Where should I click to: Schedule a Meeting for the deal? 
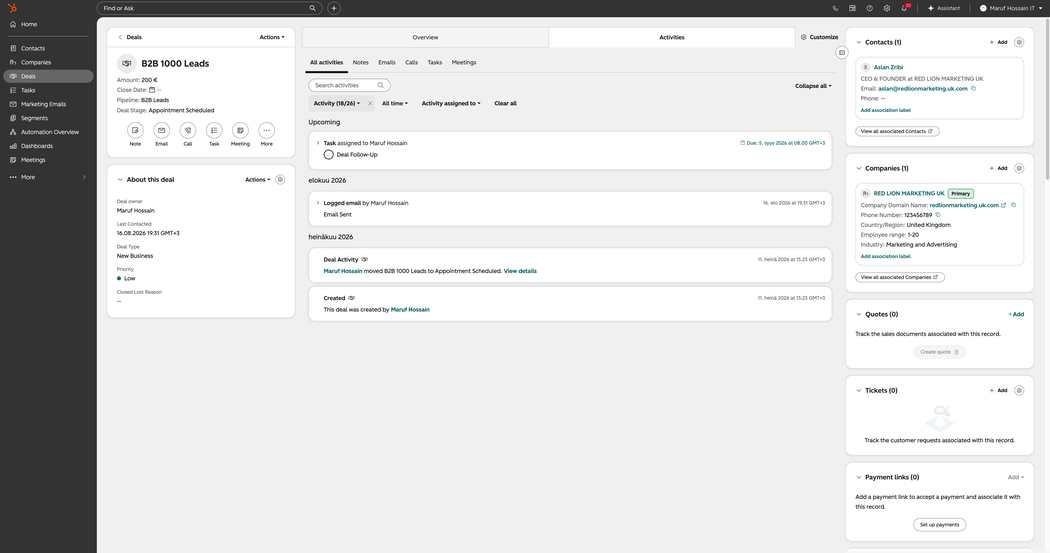point(240,131)
